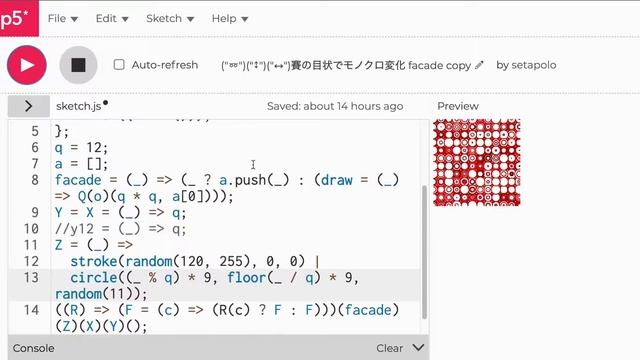This screenshot has width=640, height=360.
Task: Place cursor on line 7 'a = [];'
Action: coord(81,164)
